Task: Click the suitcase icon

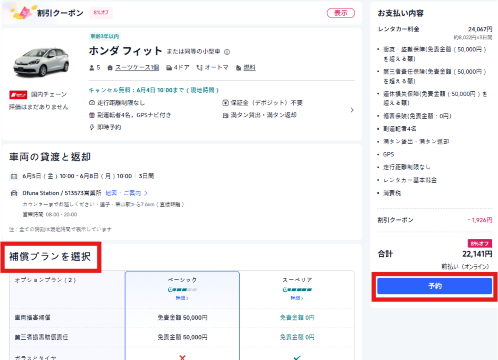Action: [110, 68]
